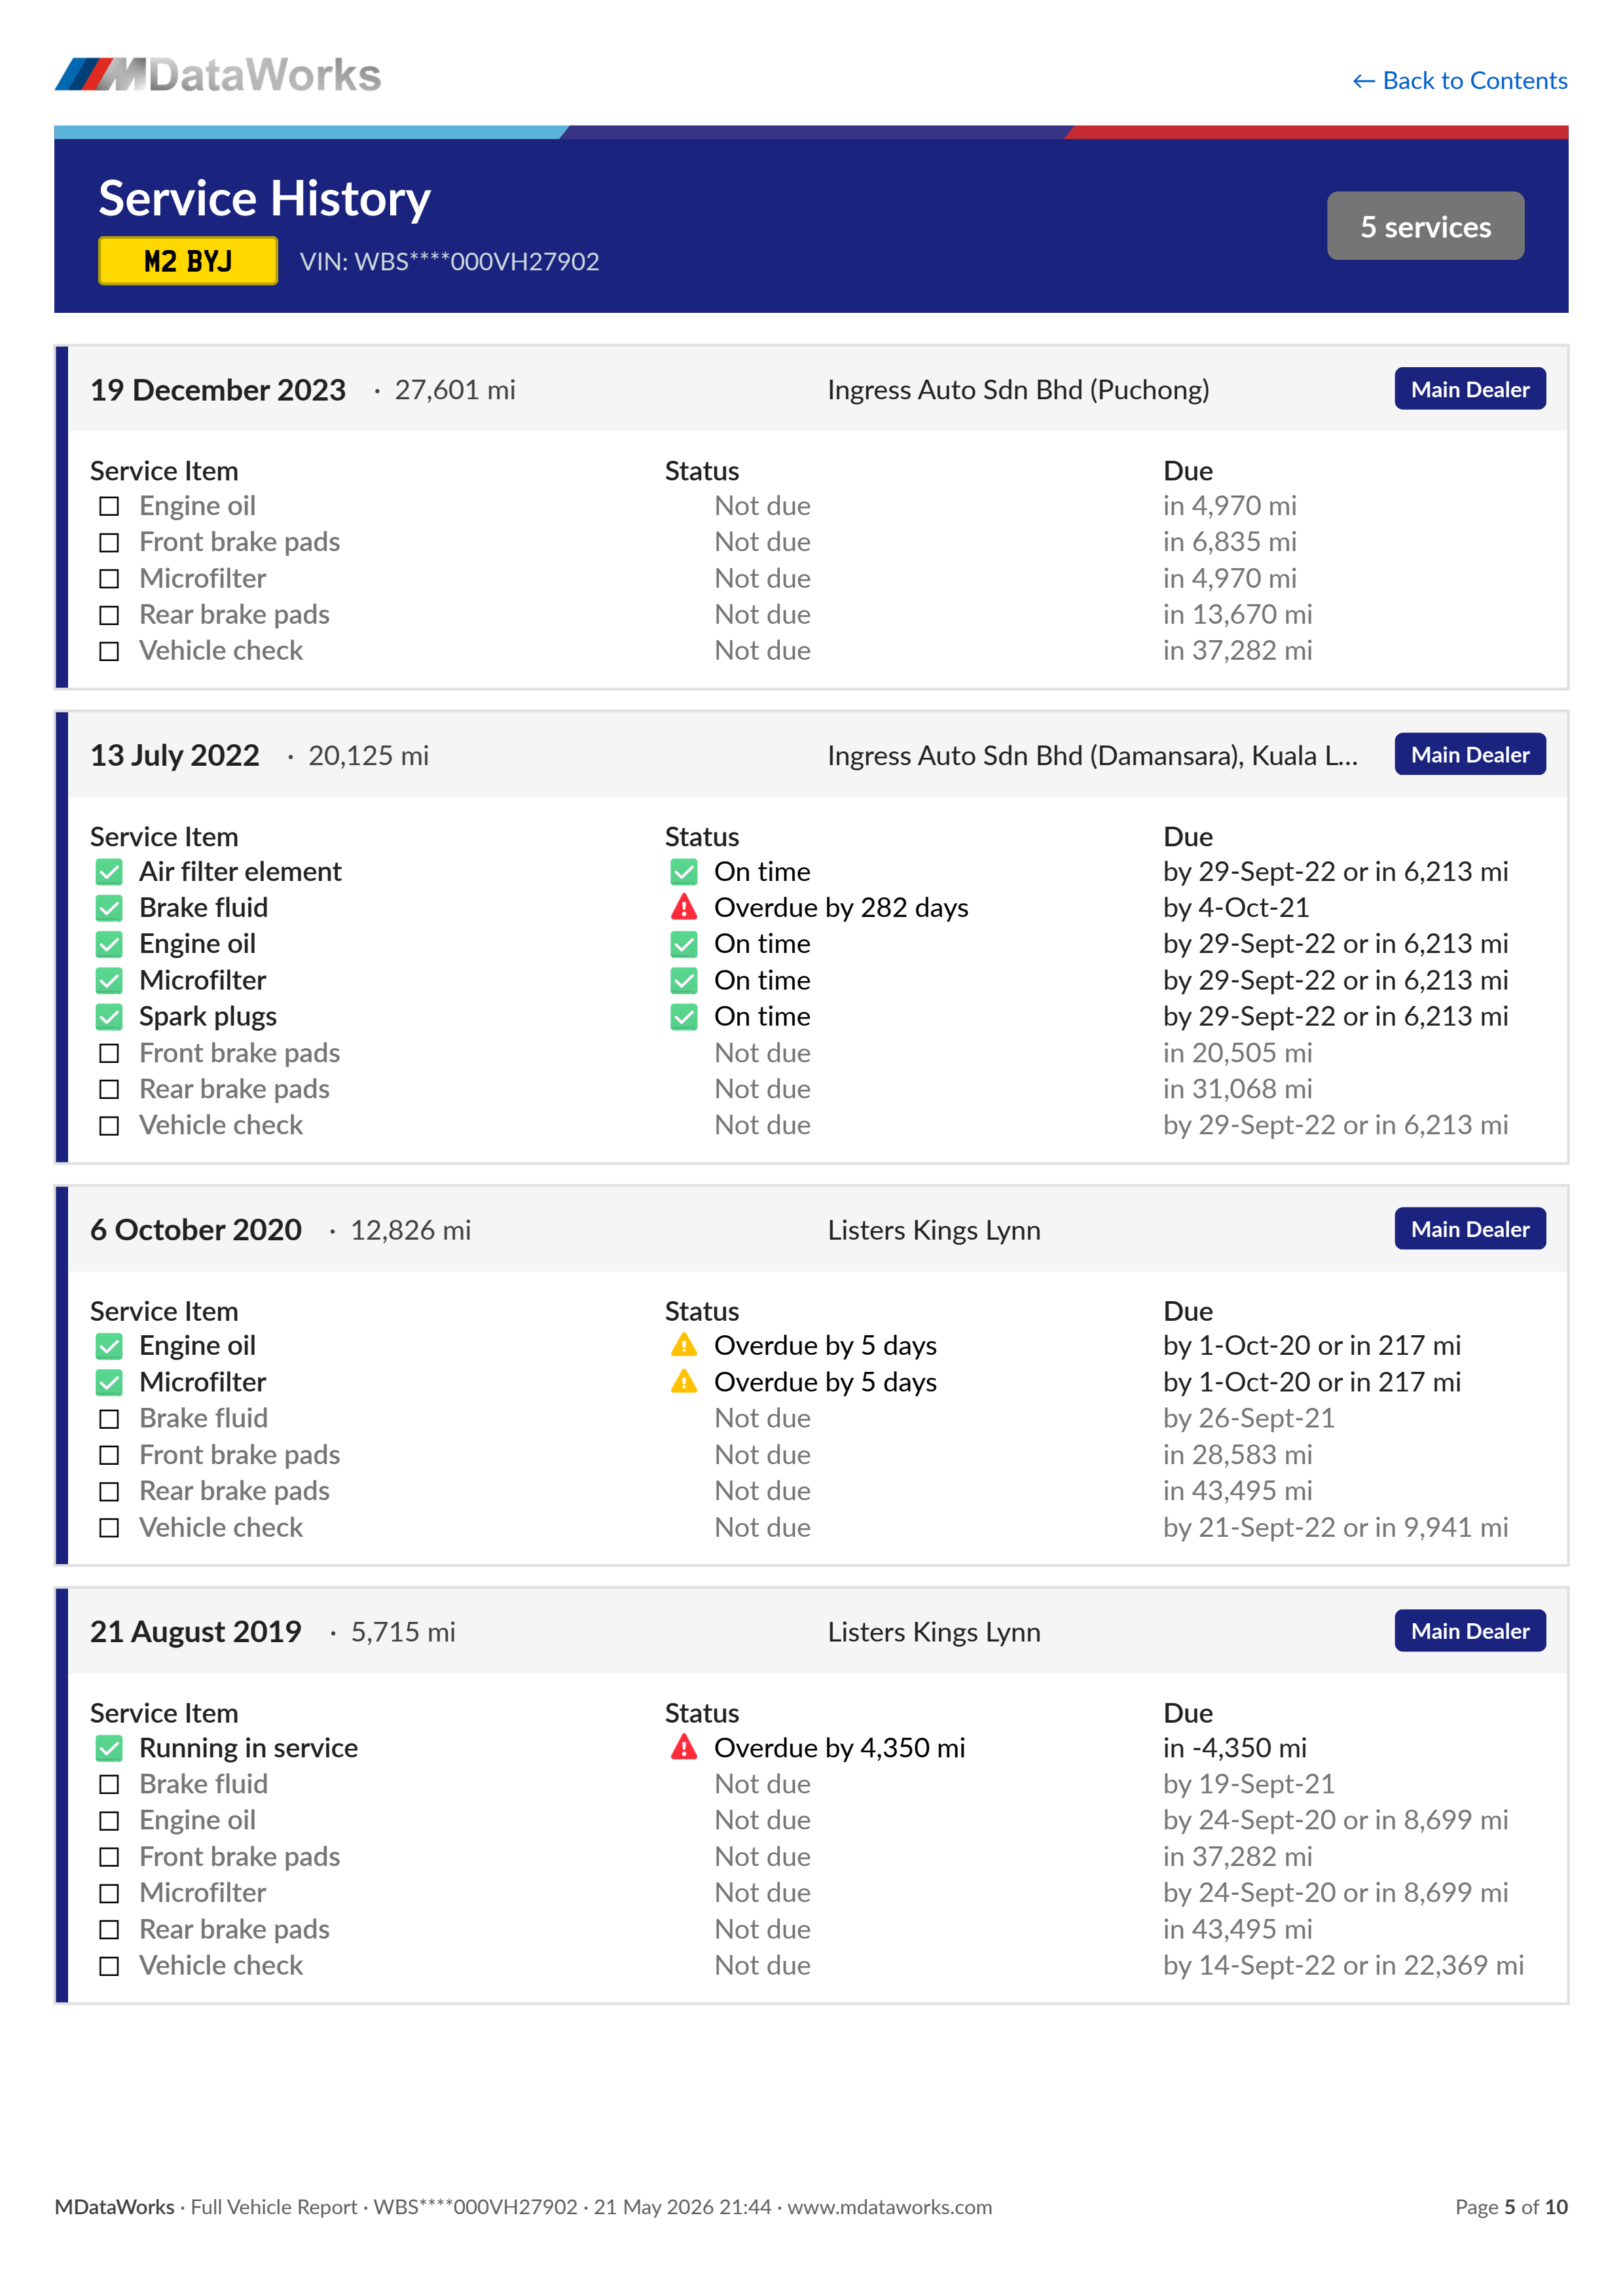Click yellow warning icon for Engine oil overdue
Screen dimensions: 1623x2296
point(684,1345)
